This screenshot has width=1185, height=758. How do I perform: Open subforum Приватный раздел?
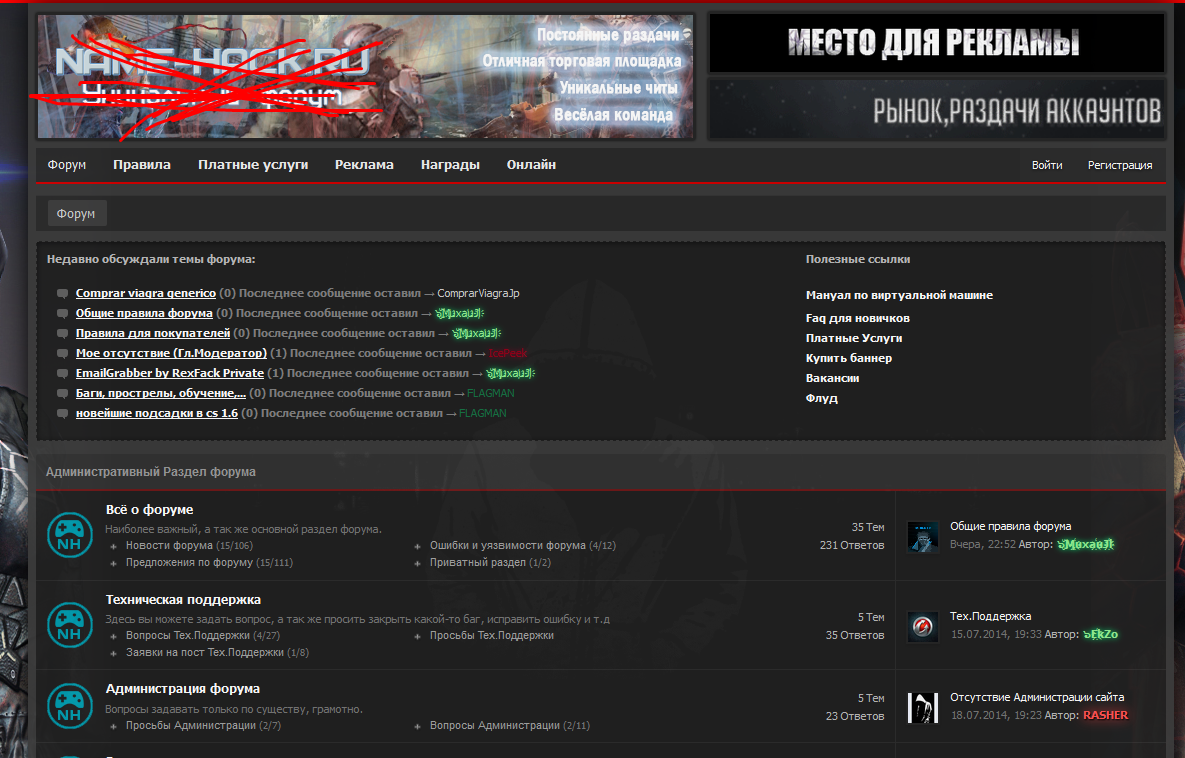pos(478,562)
